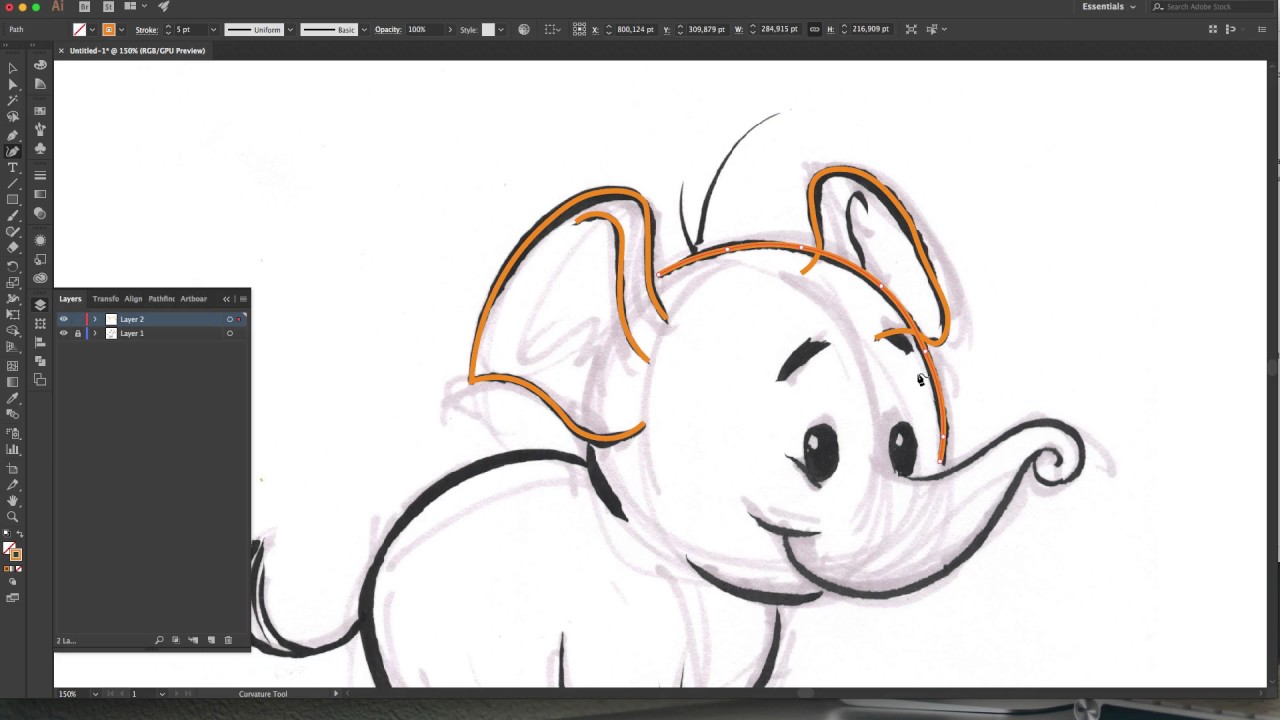Open the Uniform width profile dropdown
Image resolution: width=1280 pixels, height=720 pixels.
(290, 29)
